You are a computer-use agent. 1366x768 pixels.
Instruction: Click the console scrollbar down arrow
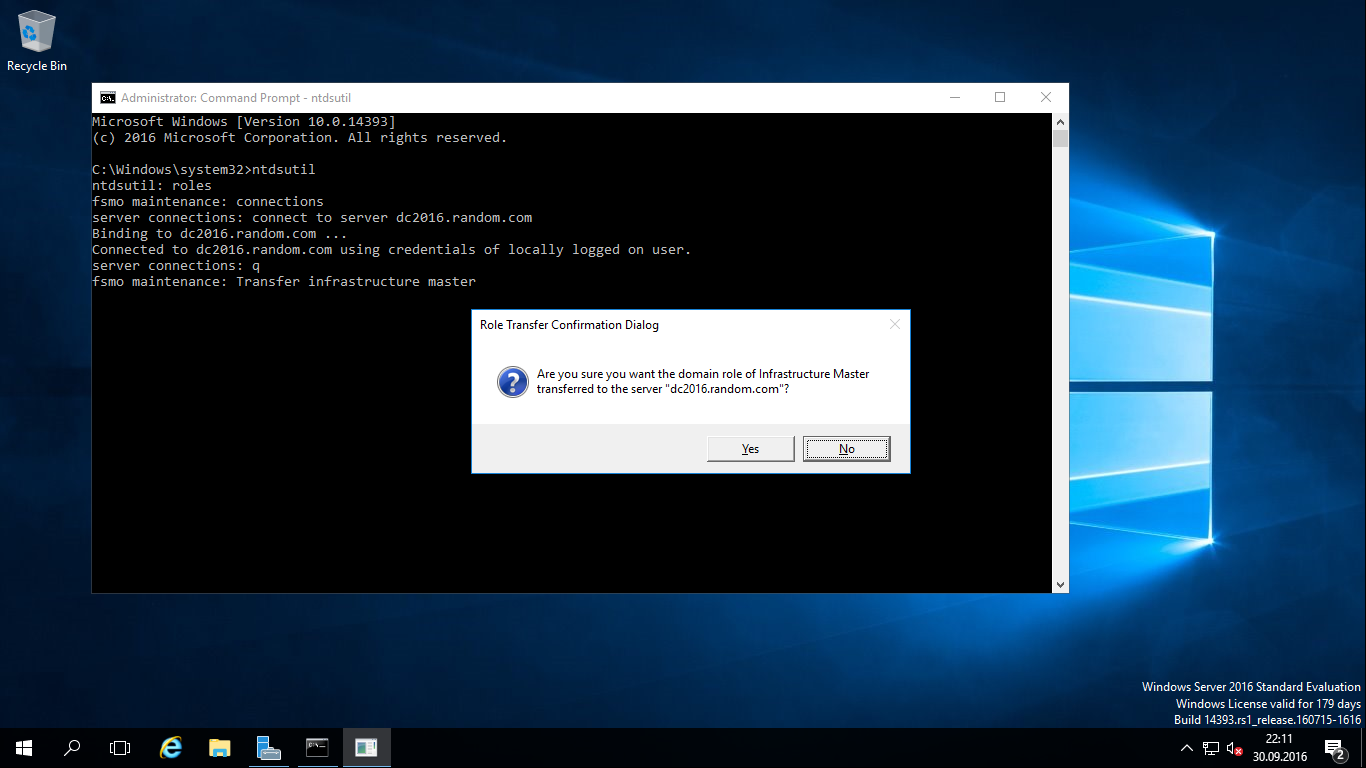1060,584
